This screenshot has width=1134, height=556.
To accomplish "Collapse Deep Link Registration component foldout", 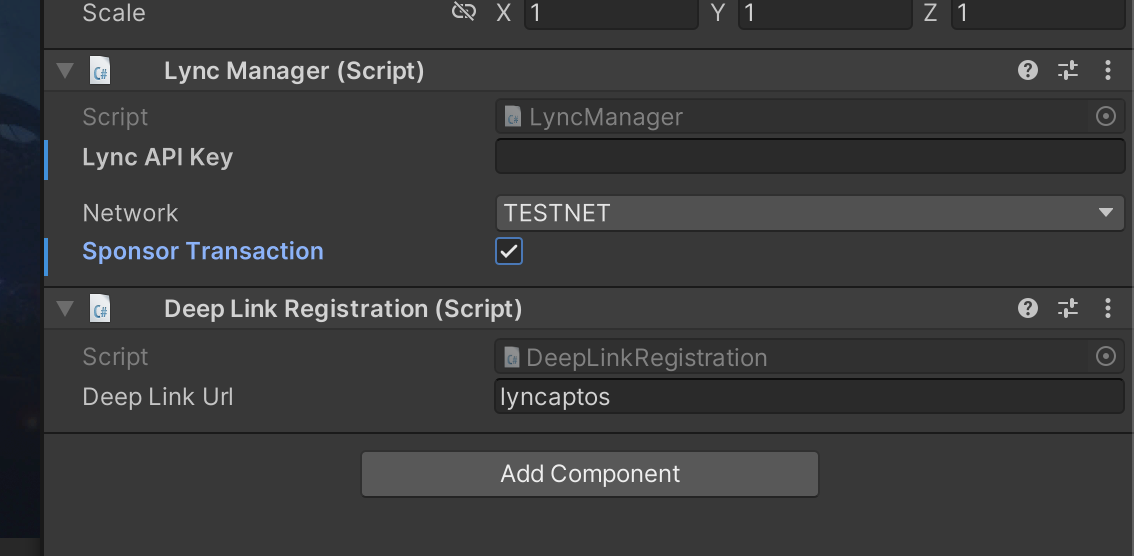I will [x=65, y=308].
